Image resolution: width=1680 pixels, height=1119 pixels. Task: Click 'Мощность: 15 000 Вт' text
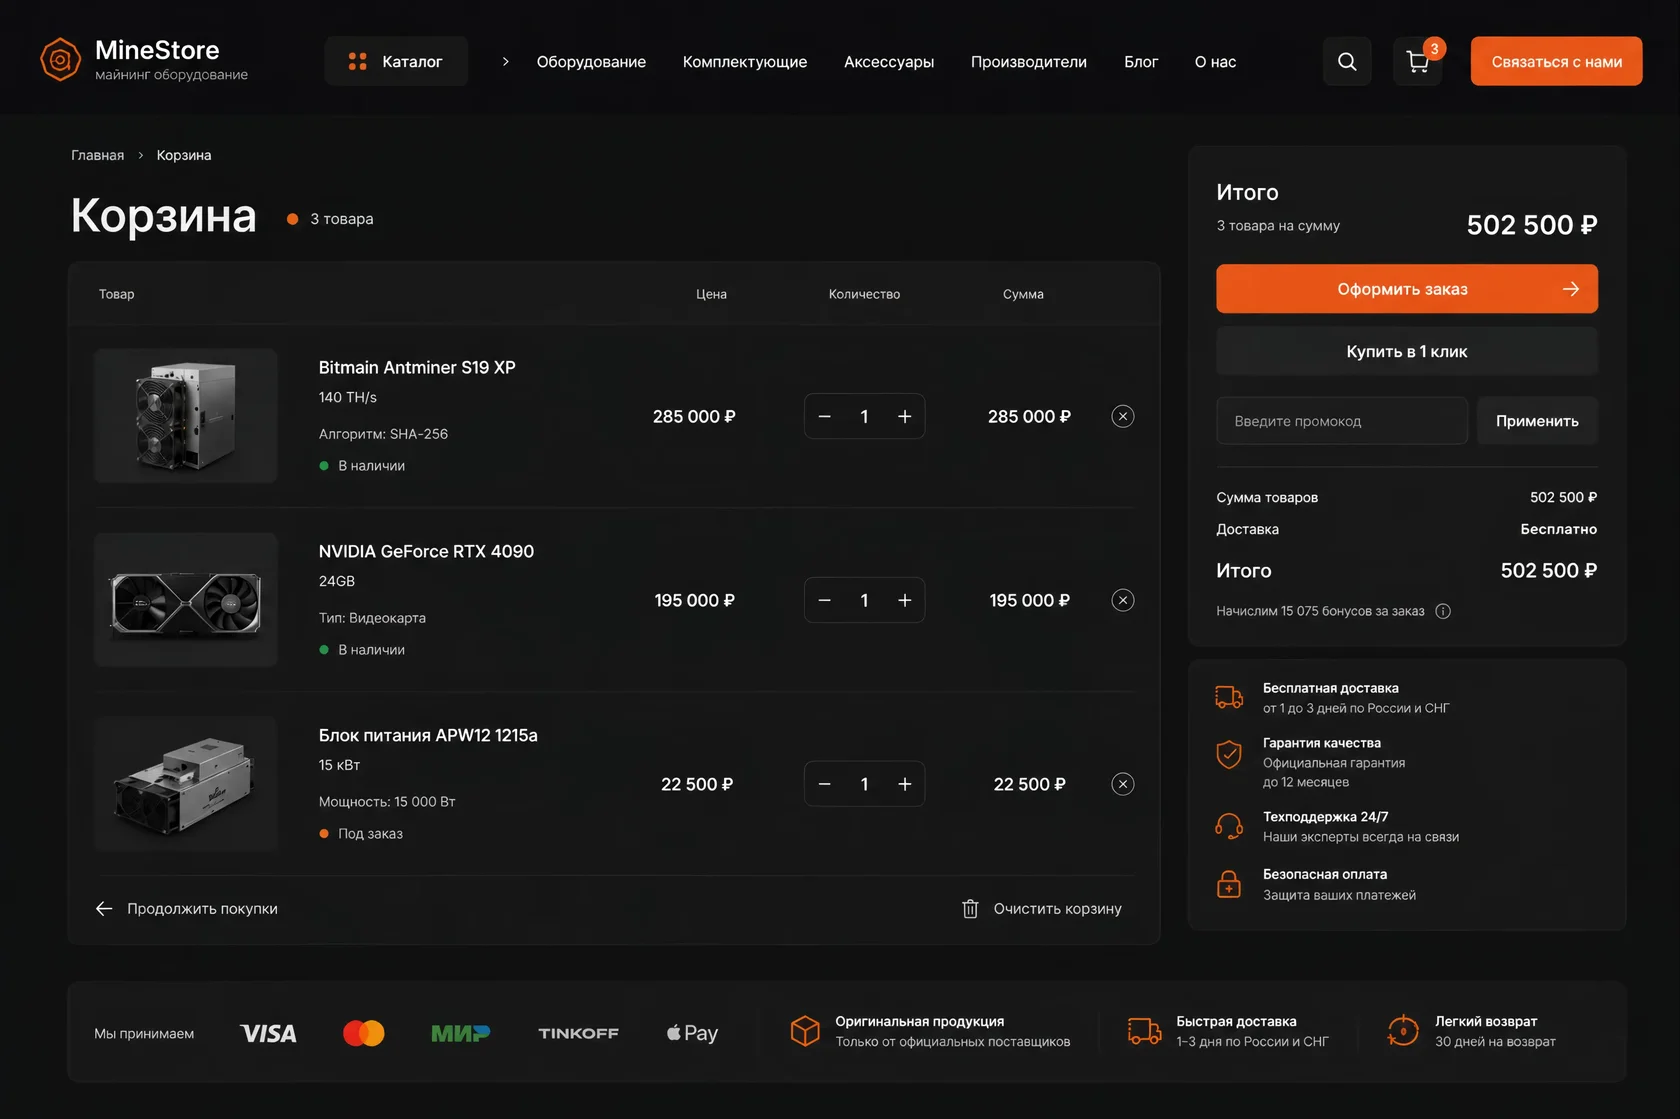coord(387,802)
